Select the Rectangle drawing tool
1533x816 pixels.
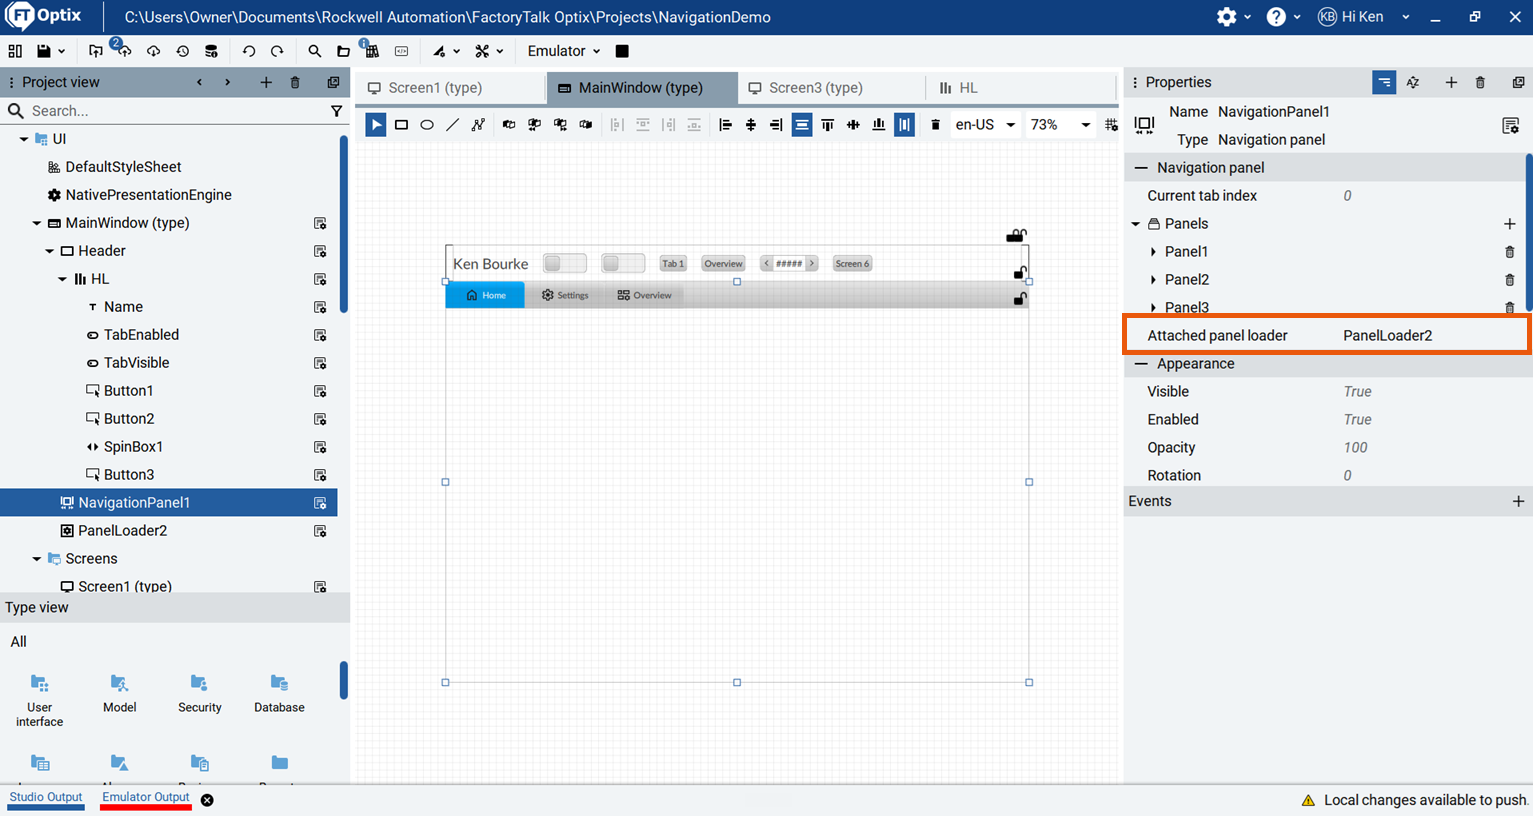coord(401,125)
